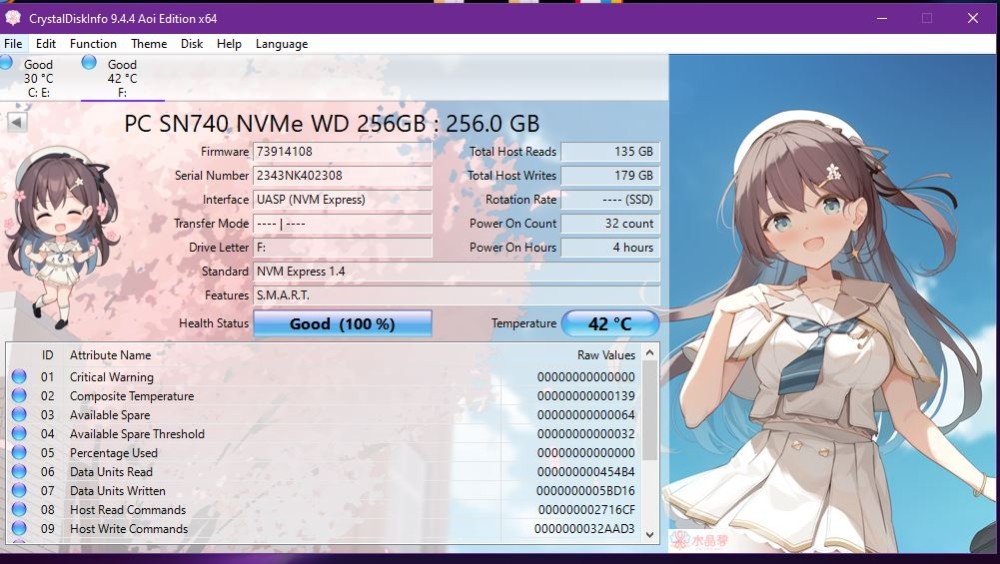Image resolution: width=1000 pixels, height=564 pixels.
Task: Click the CrystalDiskInfo app icon in title bar
Action: (x=13, y=18)
